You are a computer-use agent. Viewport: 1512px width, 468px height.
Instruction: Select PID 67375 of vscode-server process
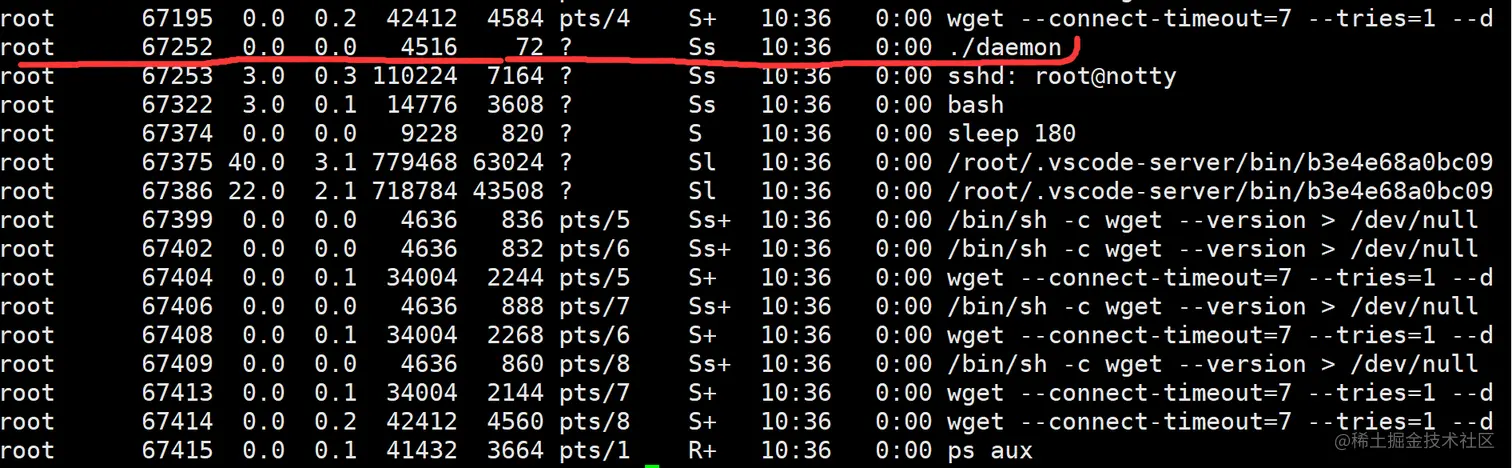coord(177,163)
